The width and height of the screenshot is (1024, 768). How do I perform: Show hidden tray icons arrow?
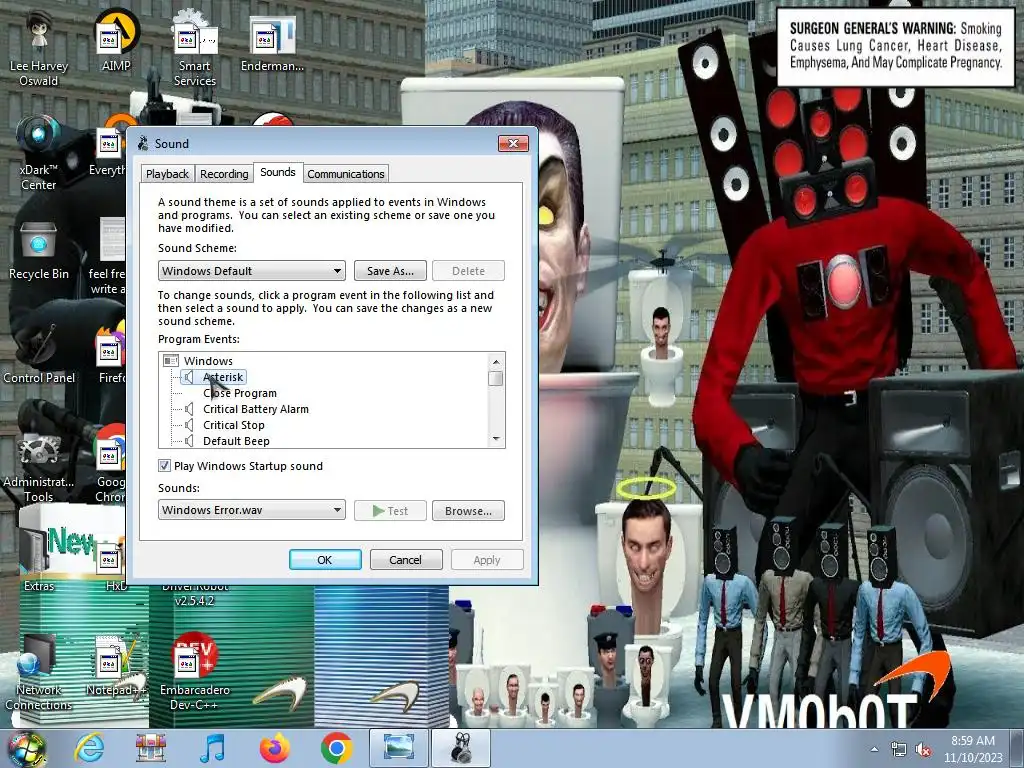click(x=874, y=750)
